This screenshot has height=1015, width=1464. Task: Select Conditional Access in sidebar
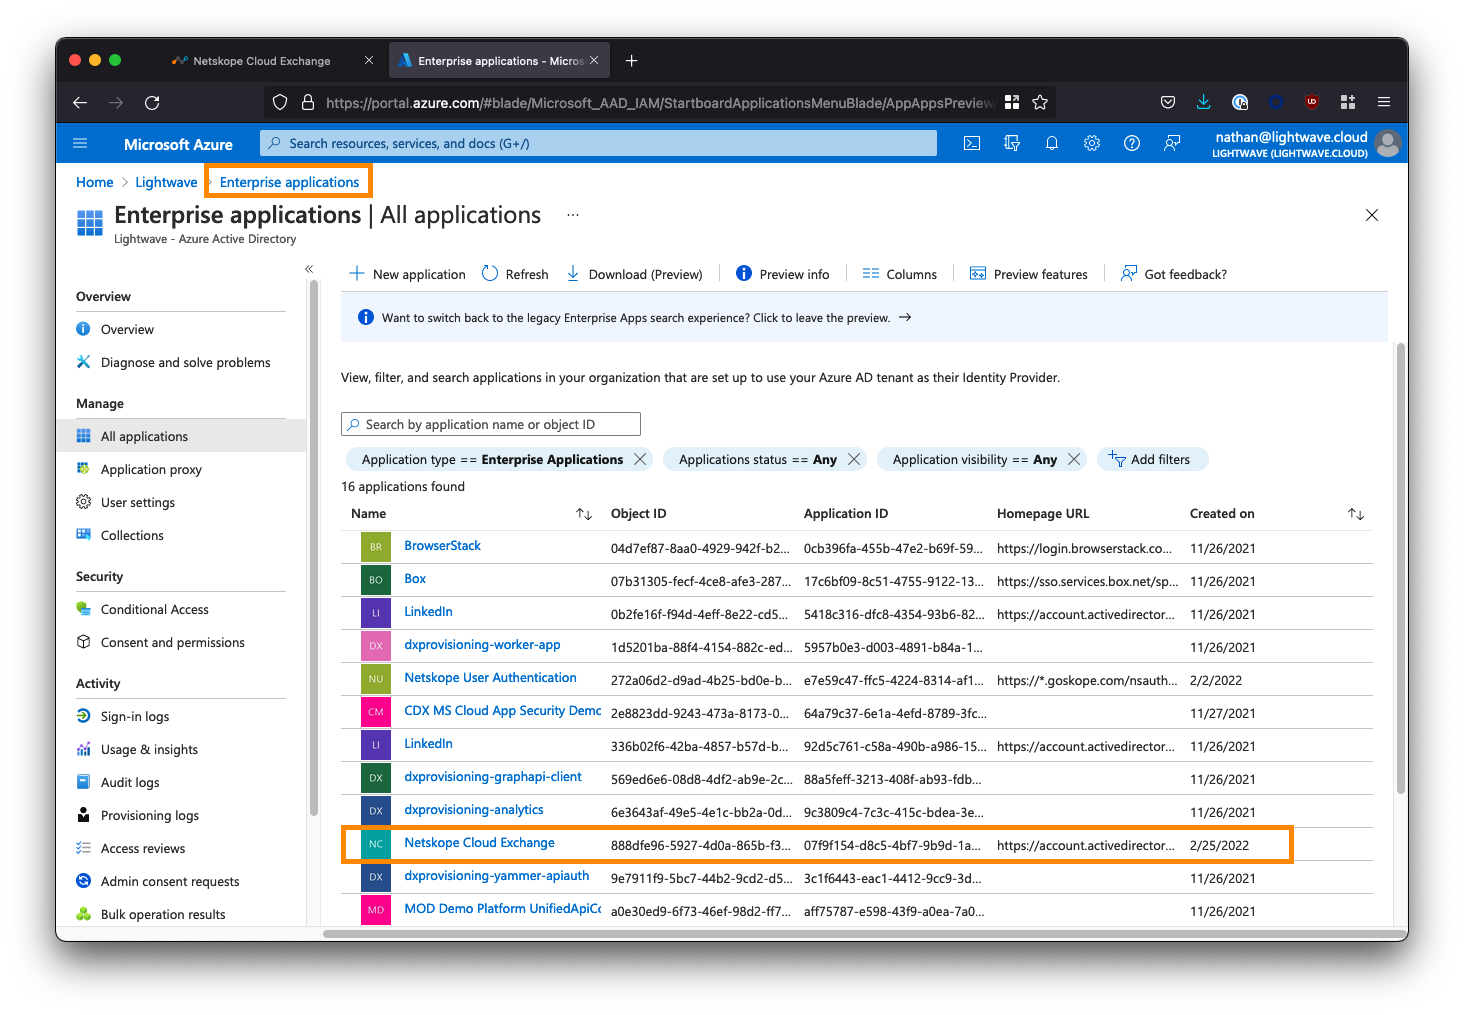point(154,609)
